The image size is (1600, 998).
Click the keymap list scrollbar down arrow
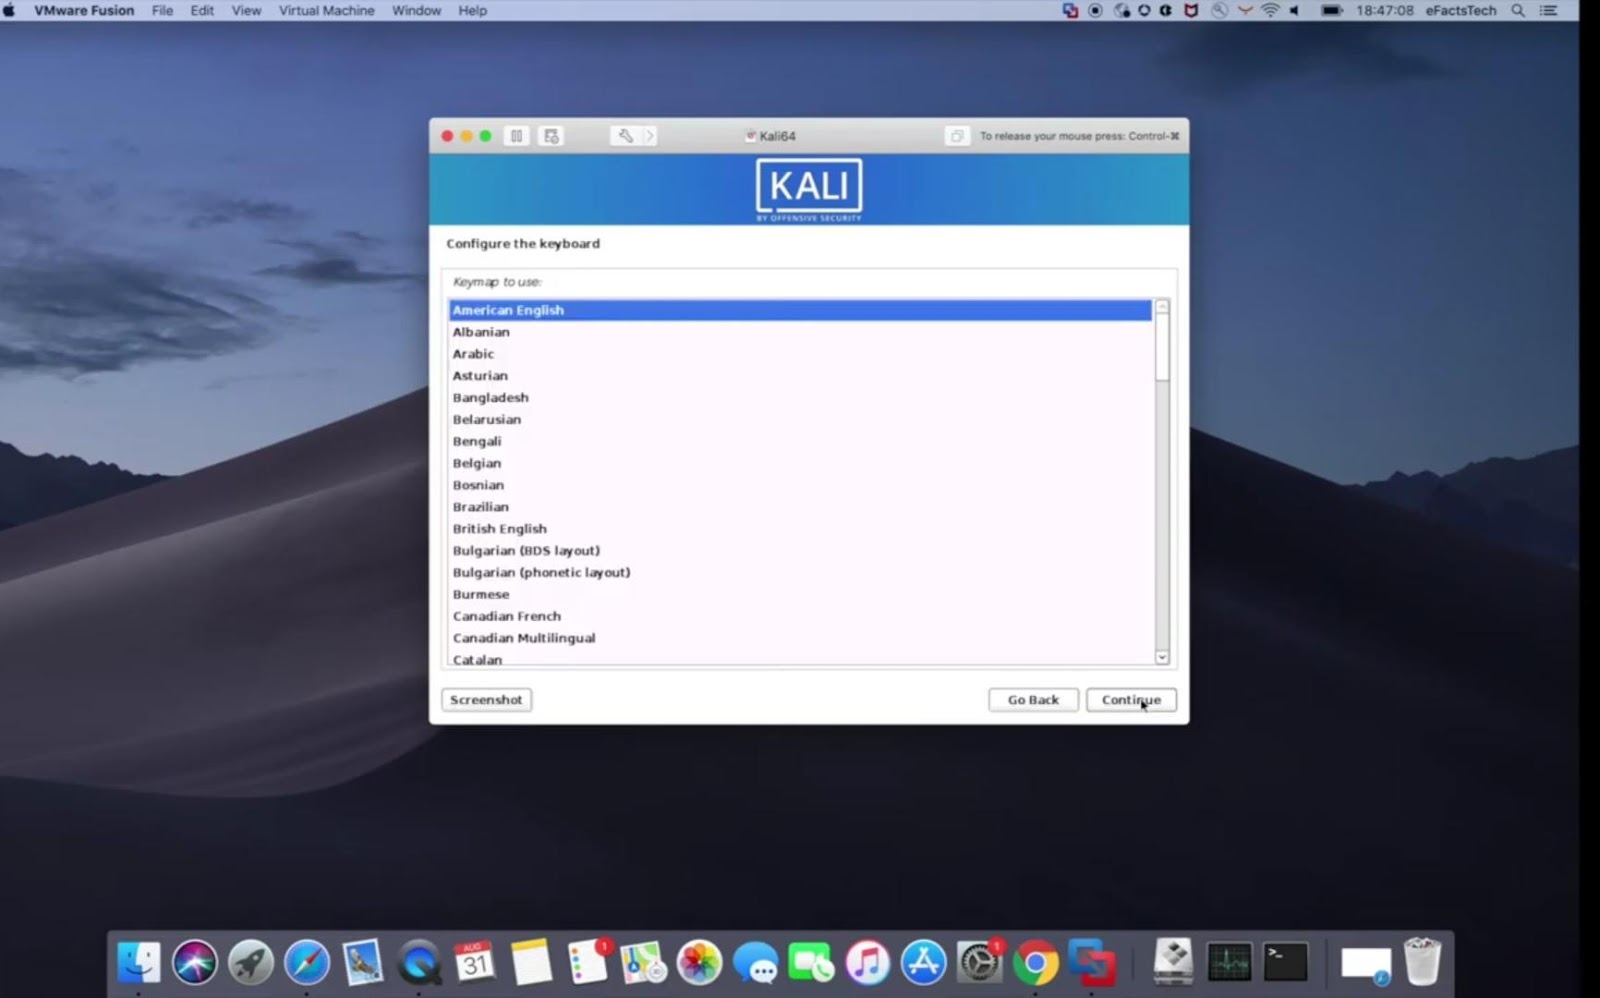pos(1162,657)
